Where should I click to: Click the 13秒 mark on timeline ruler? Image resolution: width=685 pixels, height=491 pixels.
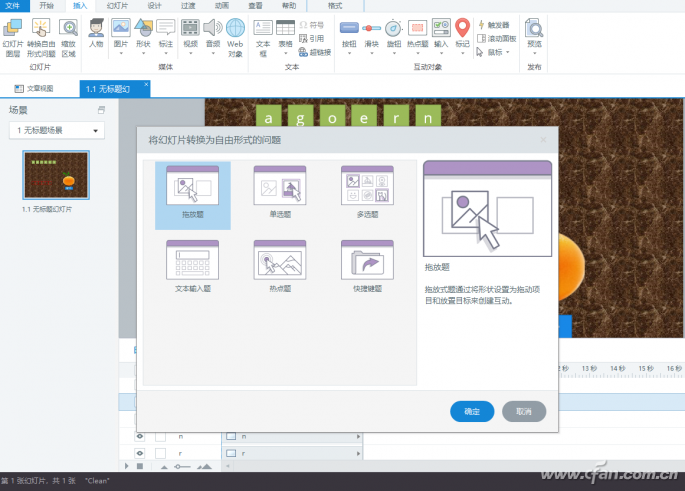pos(589,369)
